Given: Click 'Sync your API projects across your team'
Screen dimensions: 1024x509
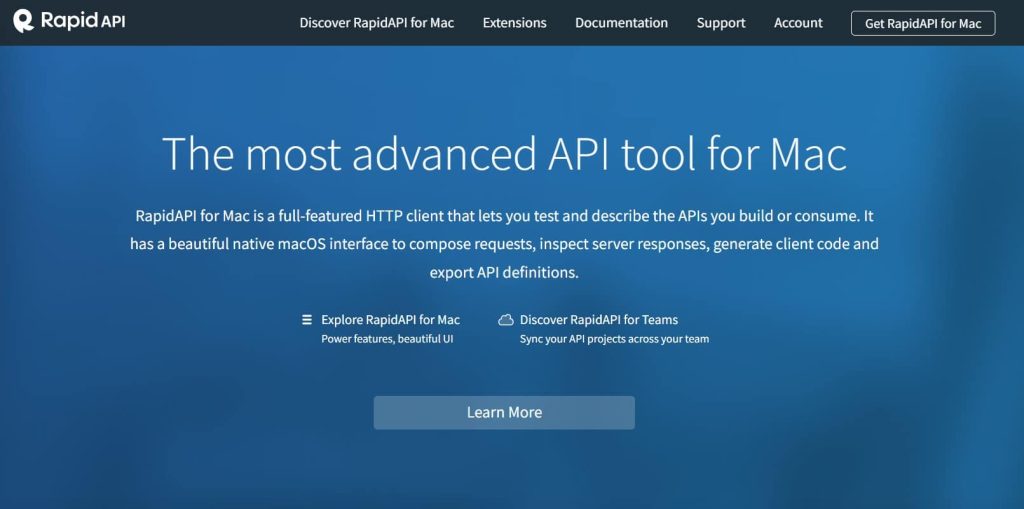Looking at the screenshot, I should point(615,339).
